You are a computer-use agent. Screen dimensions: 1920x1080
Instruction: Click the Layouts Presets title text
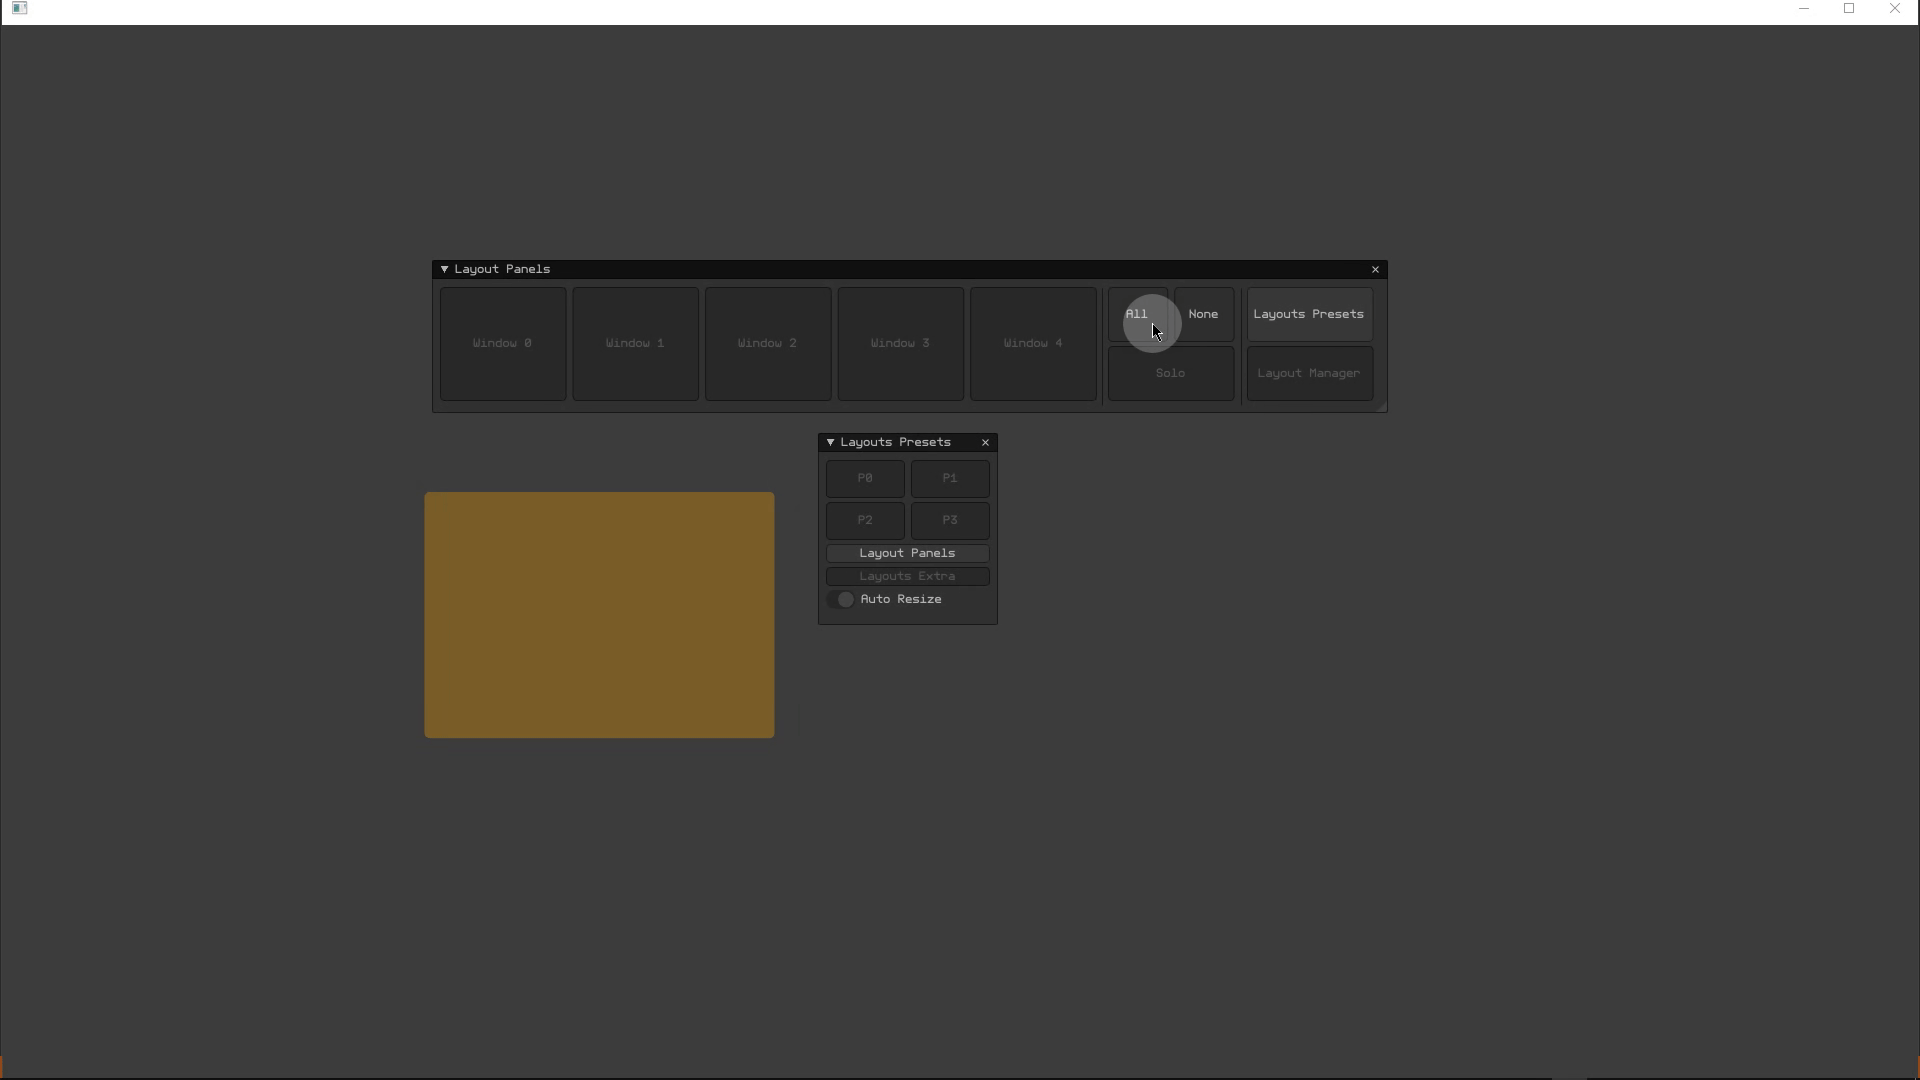click(896, 442)
